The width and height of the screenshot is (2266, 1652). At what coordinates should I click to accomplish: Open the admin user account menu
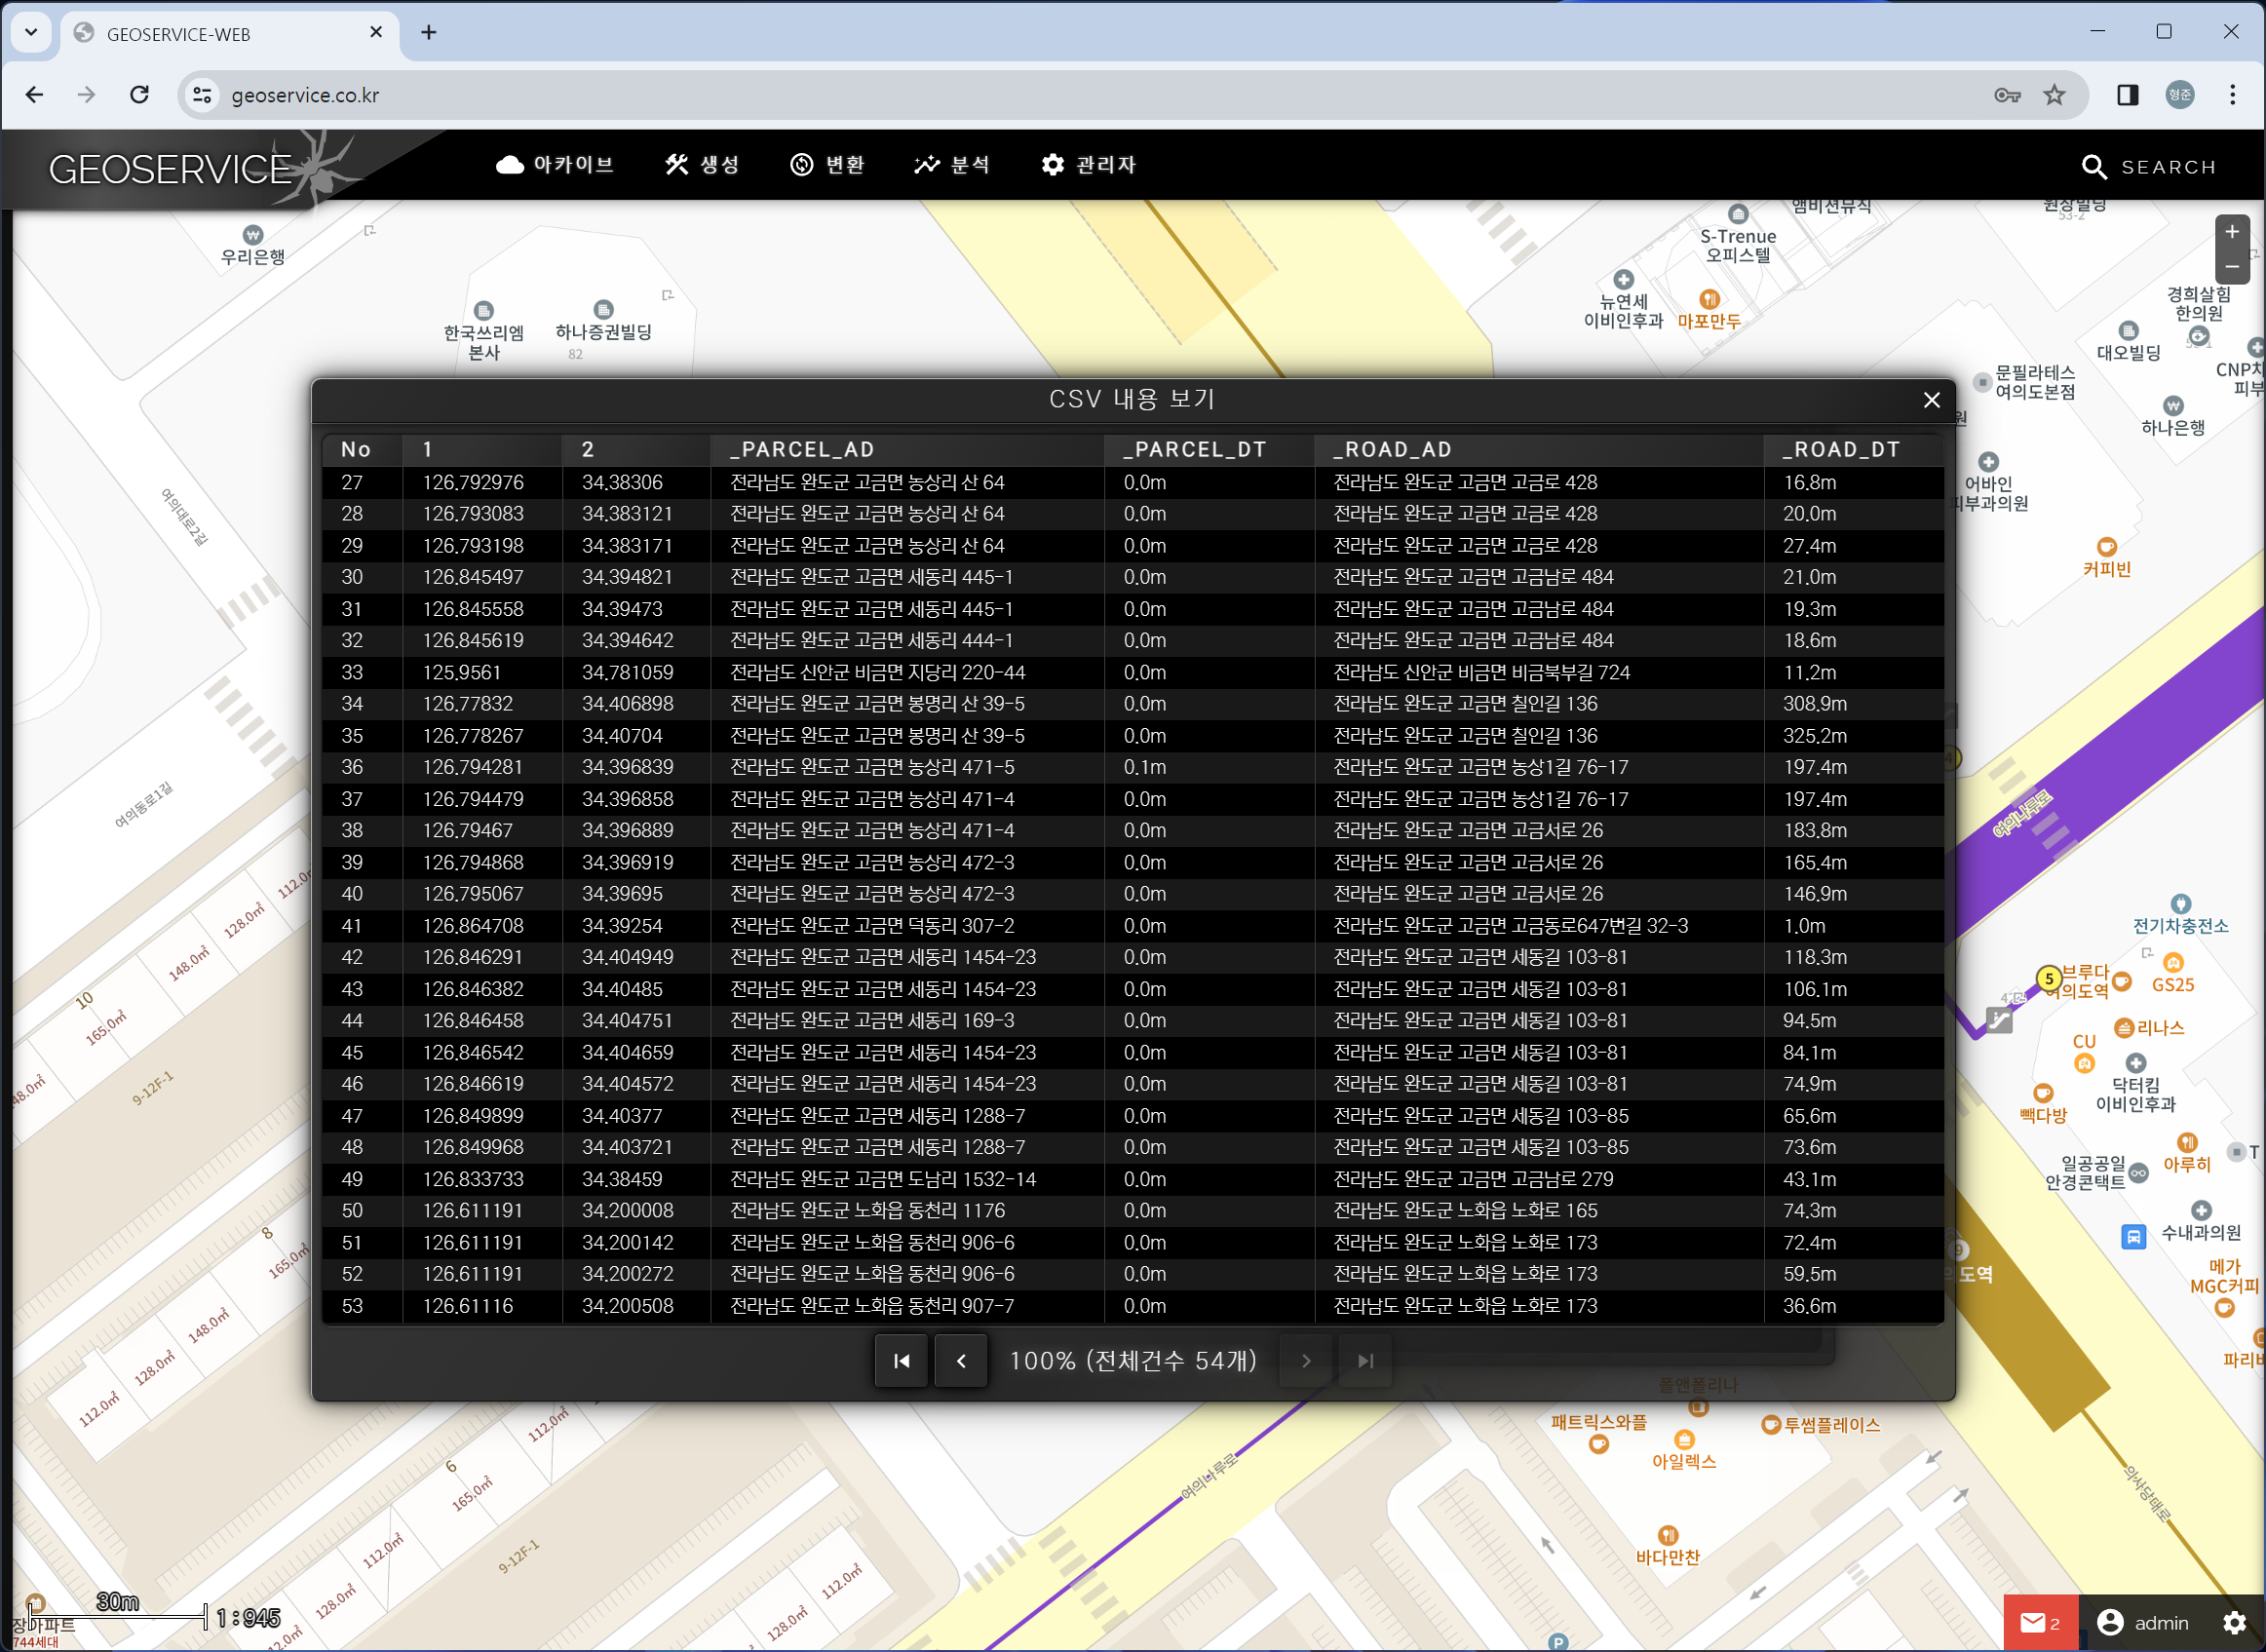(x=2142, y=1622)
